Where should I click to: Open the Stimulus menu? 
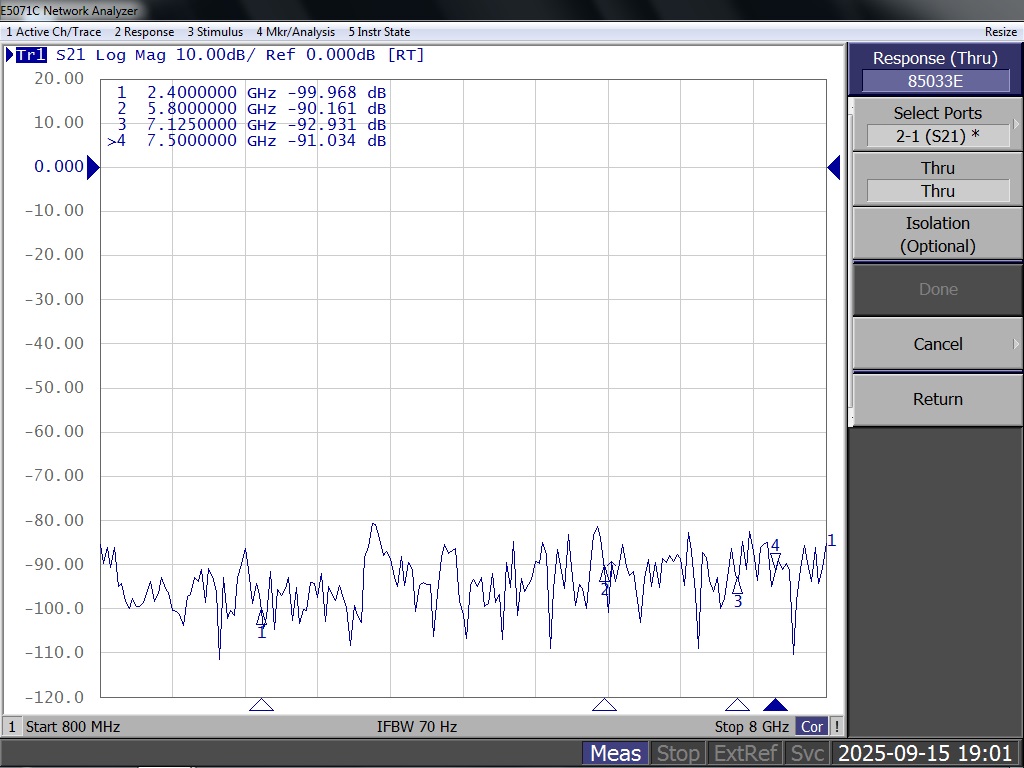(215, 32)
